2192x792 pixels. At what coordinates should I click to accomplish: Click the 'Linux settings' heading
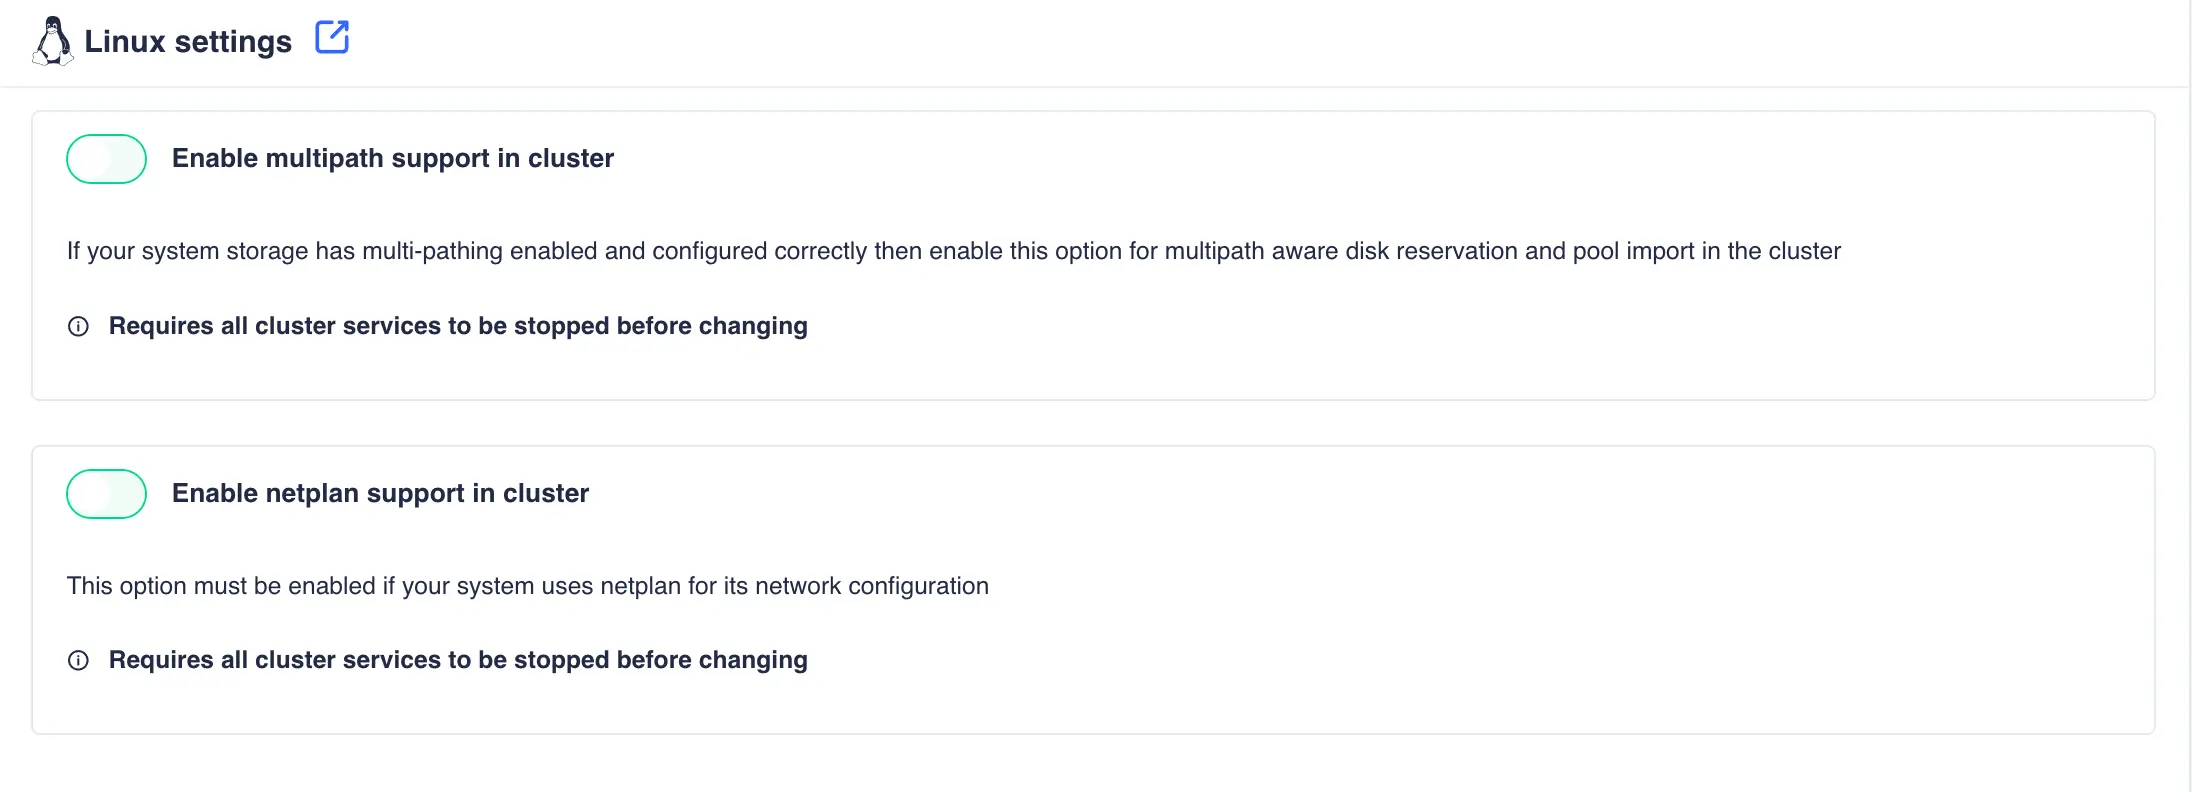coord(189,41)
